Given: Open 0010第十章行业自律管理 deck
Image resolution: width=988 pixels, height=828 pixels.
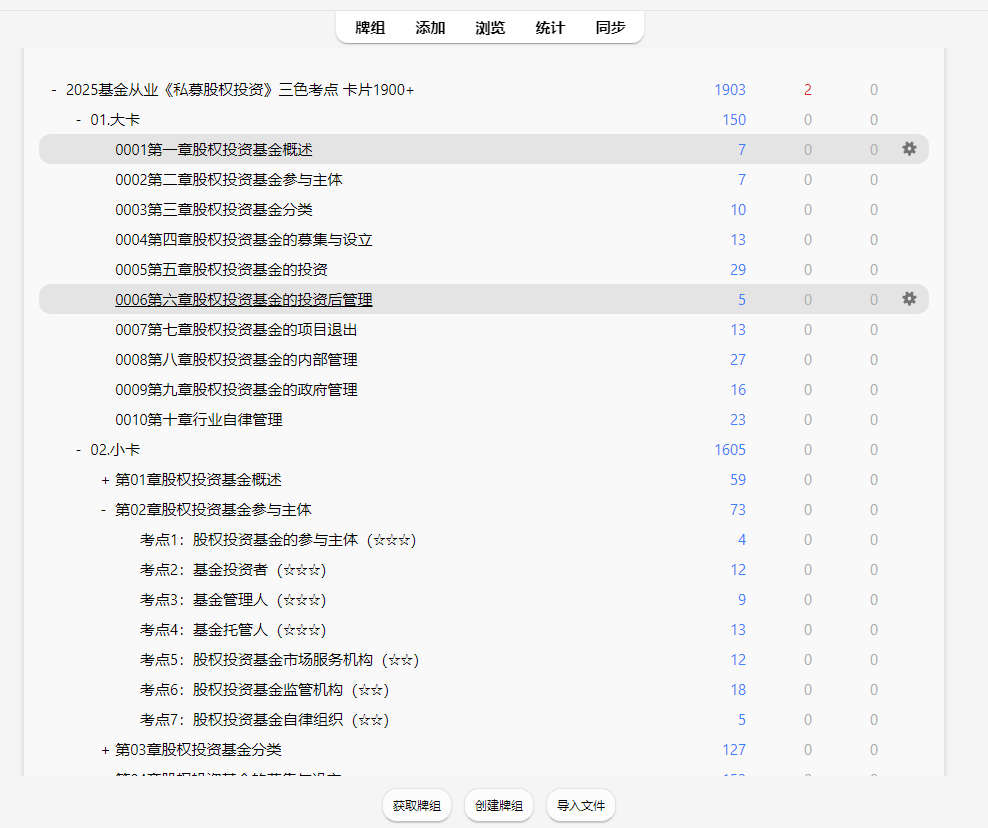Looking at the screenshot, I should pyautogui.click(x=199, y=420).
